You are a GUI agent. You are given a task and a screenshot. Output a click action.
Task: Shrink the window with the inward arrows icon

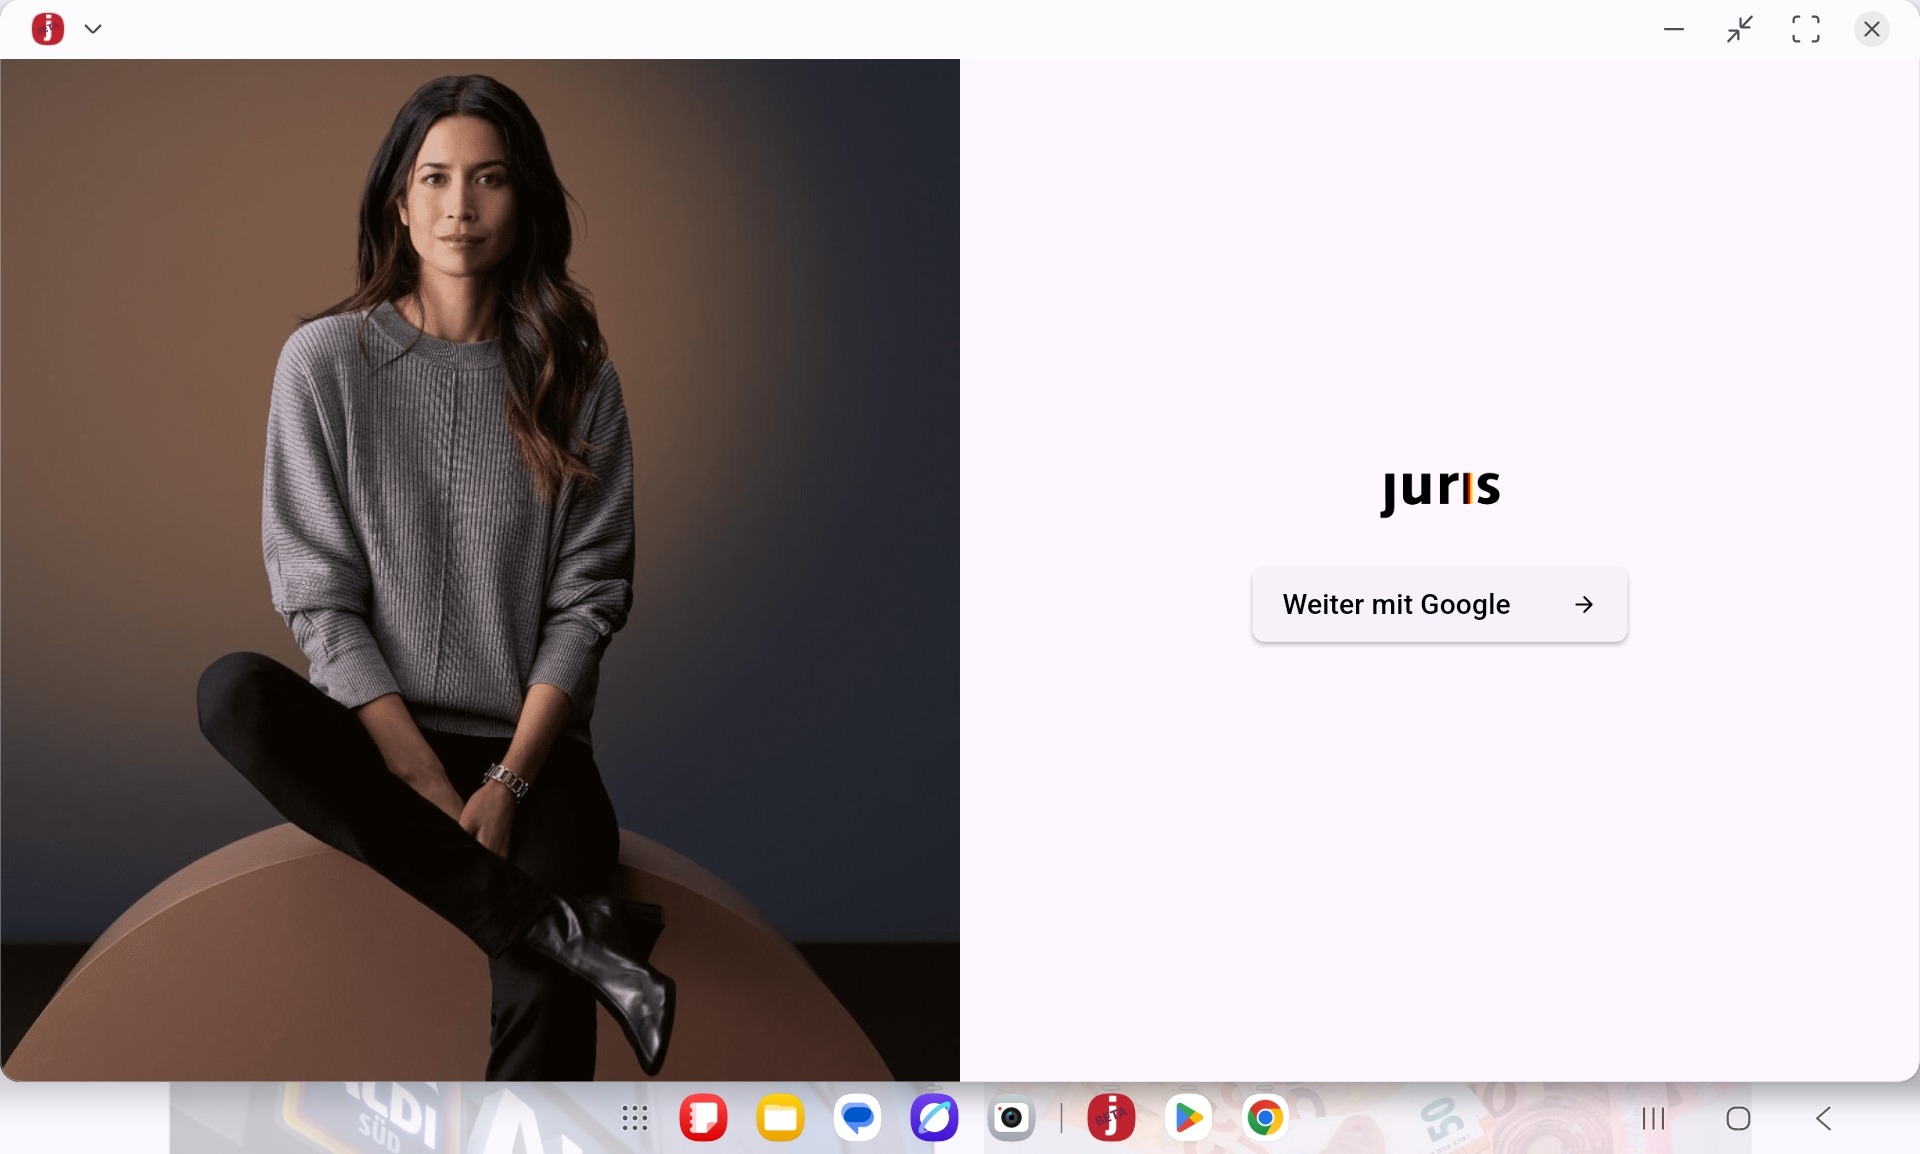pyautogui.click(x=1740, y=29)
